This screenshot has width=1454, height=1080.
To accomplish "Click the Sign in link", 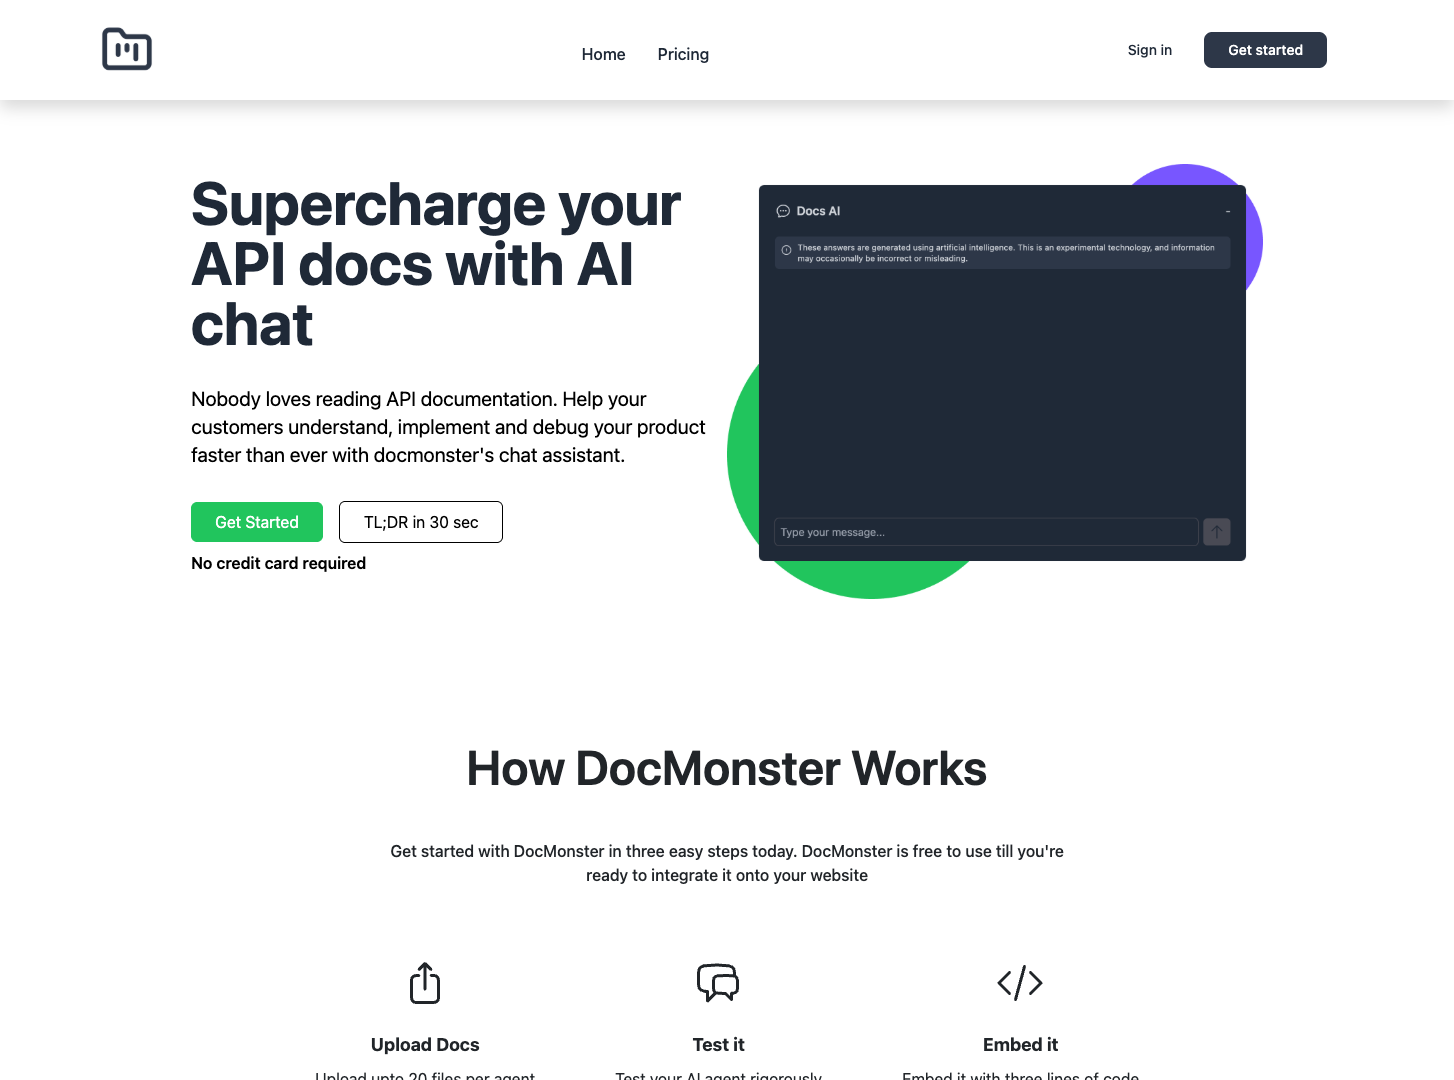I will (1149, 50).
